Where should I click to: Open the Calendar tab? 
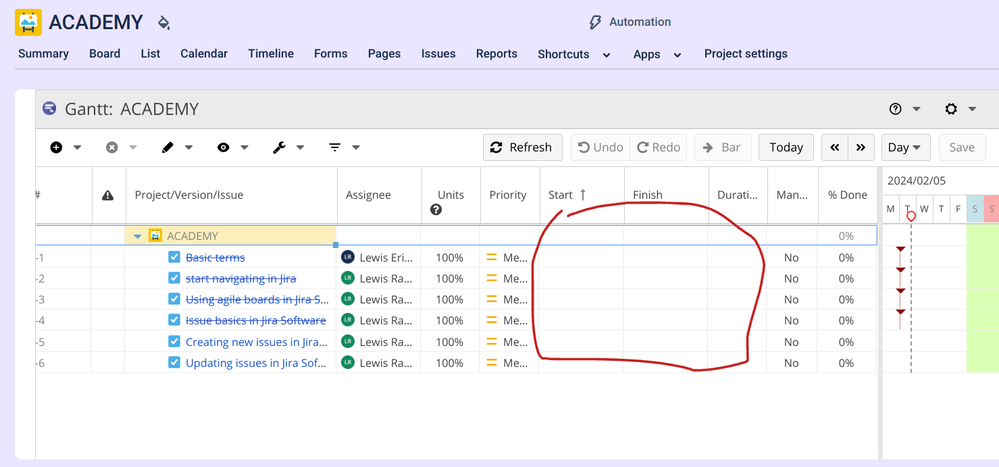click(204, 54)
